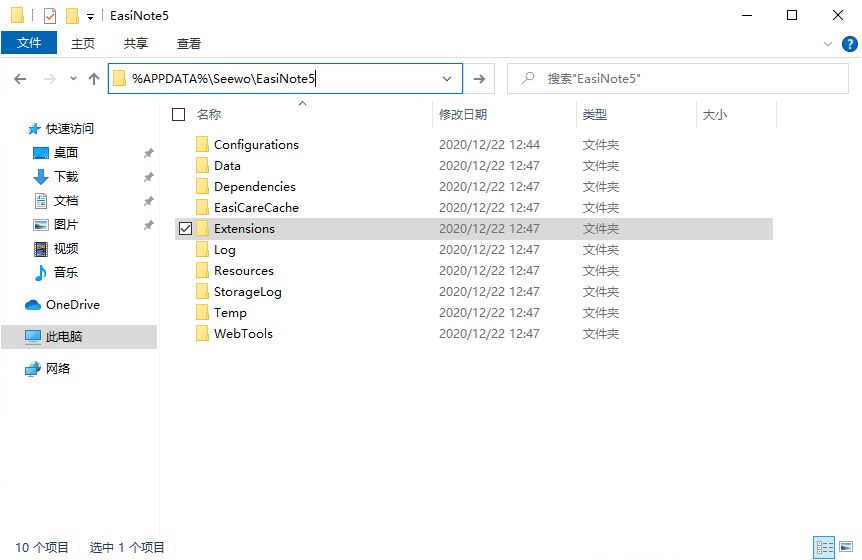This screenshot has height=560, width=862.
Task: Open 图片 in the sidebar
Action: 65,225
